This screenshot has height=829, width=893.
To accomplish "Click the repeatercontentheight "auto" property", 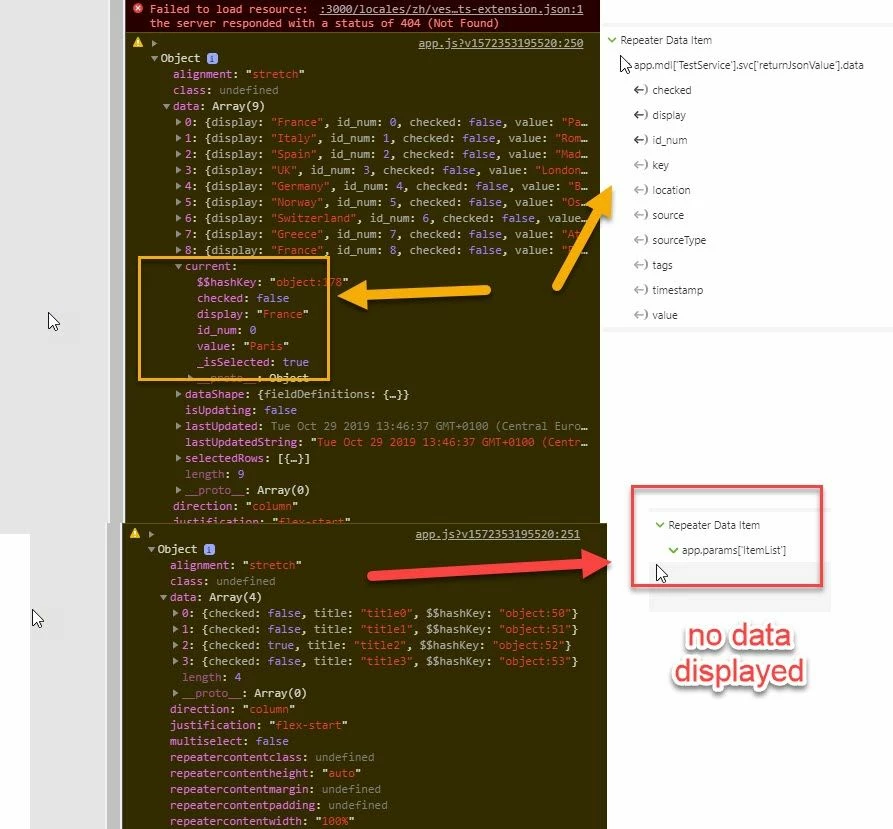I will pyautogui.click(x=265, y=773).
